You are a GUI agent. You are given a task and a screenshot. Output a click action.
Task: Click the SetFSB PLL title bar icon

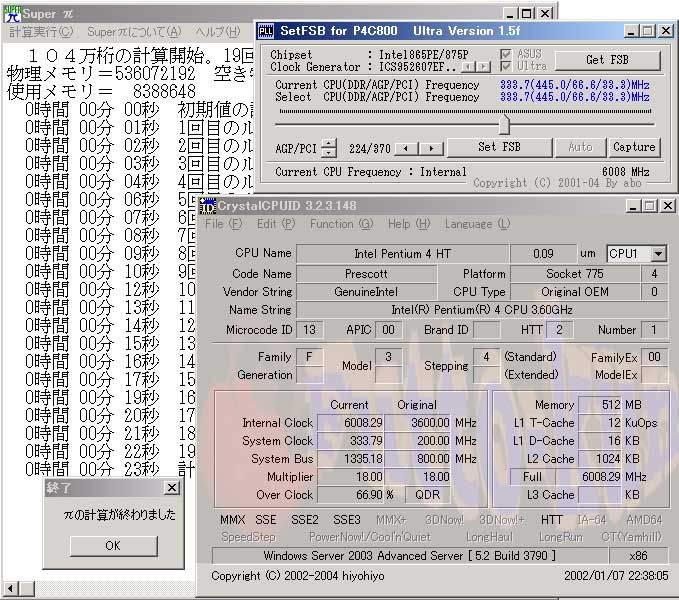(x=265, y=31)
